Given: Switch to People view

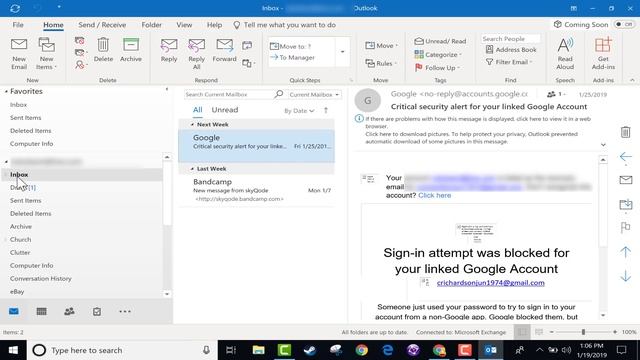Looking at the screenshot, I should 69,311.
